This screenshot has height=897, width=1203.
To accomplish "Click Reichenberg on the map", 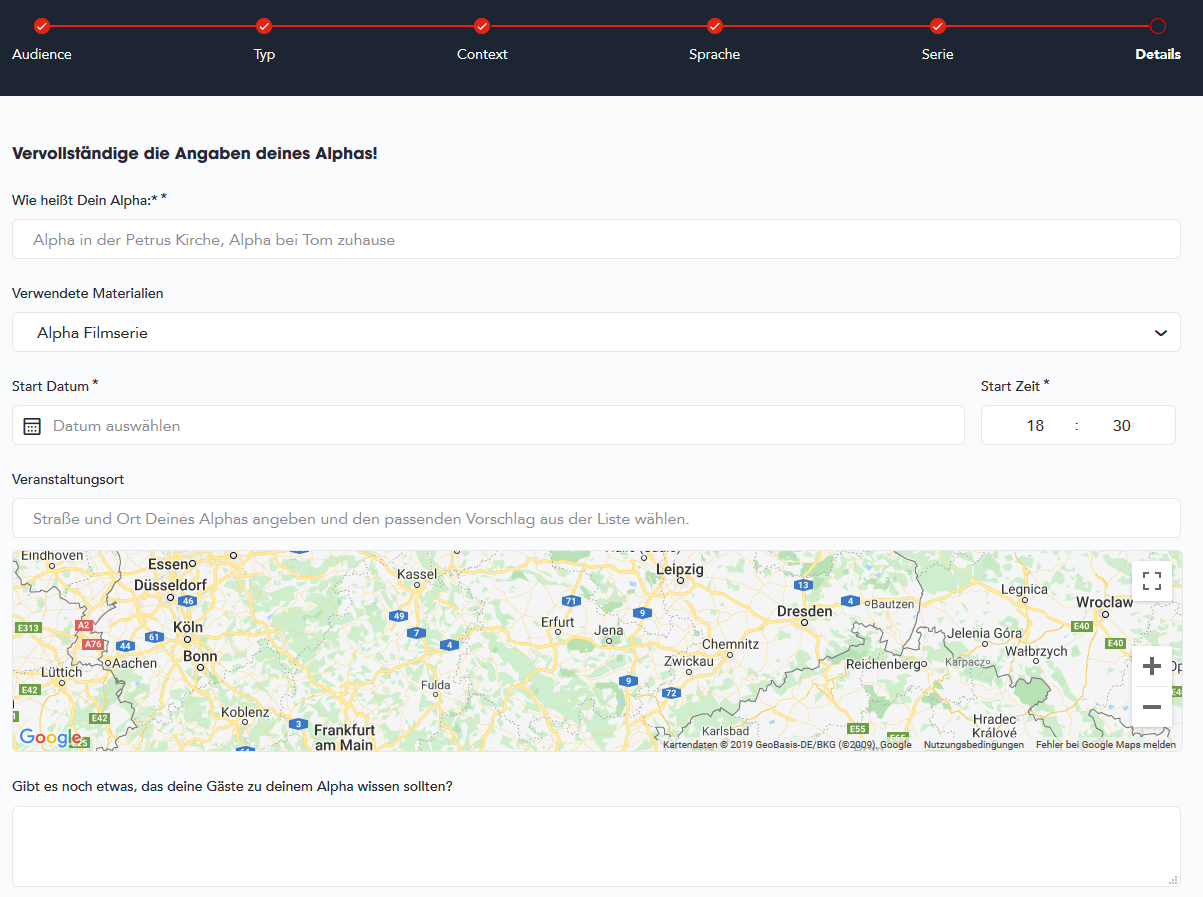I will point(883,664).
